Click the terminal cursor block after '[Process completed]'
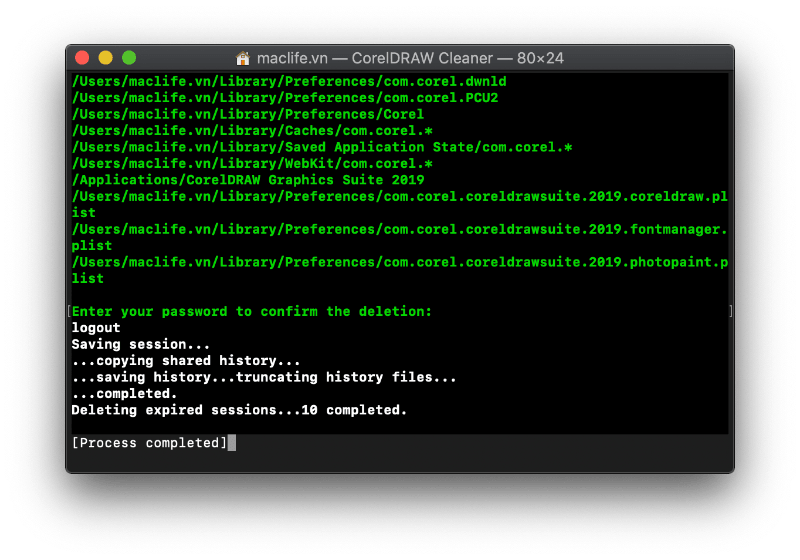Viewport: 800px width, 560px height. (x=232, y=443)
